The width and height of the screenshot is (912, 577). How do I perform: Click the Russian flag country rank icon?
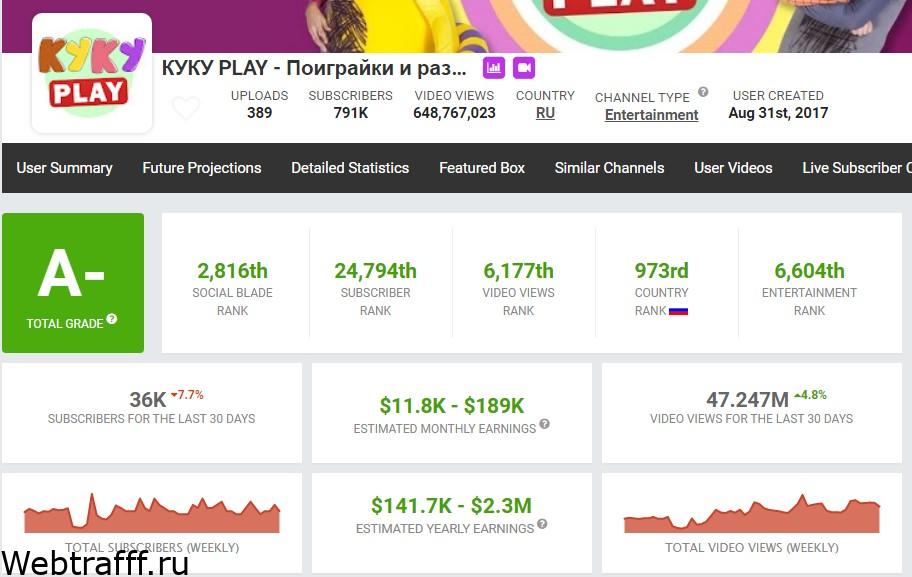(x=678, y=311)
